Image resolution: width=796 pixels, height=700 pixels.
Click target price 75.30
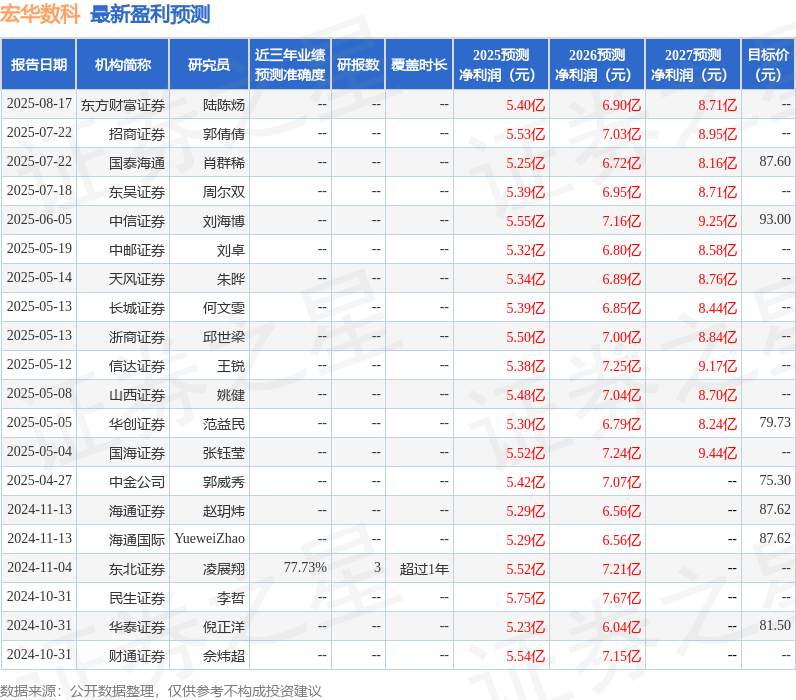pyautogui.click(x=775, y=480)
